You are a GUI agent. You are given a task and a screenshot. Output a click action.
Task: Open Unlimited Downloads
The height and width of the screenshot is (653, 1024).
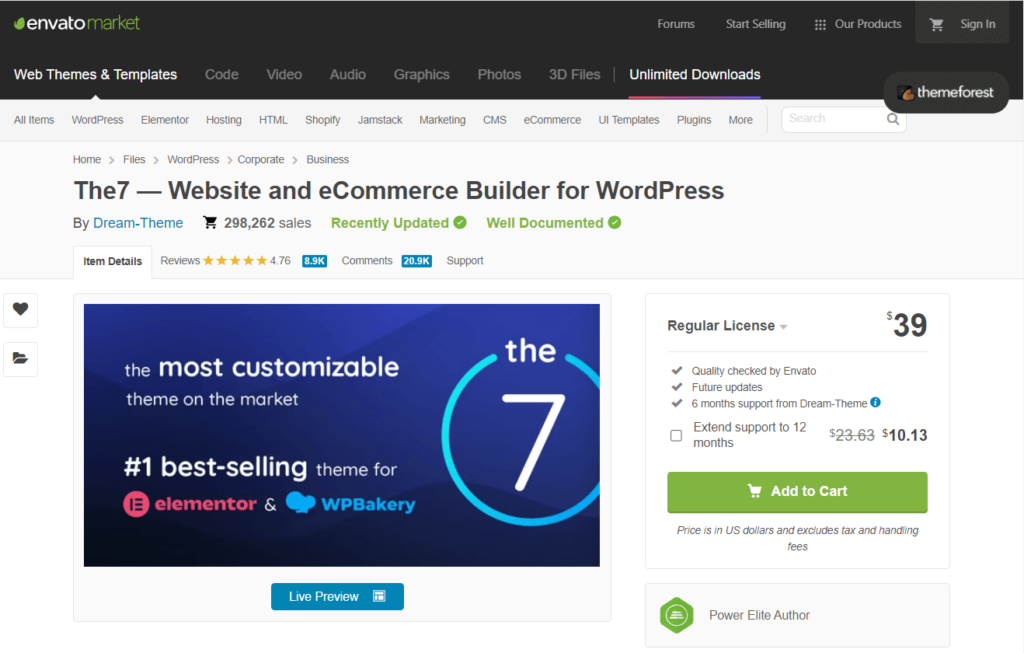695,74
